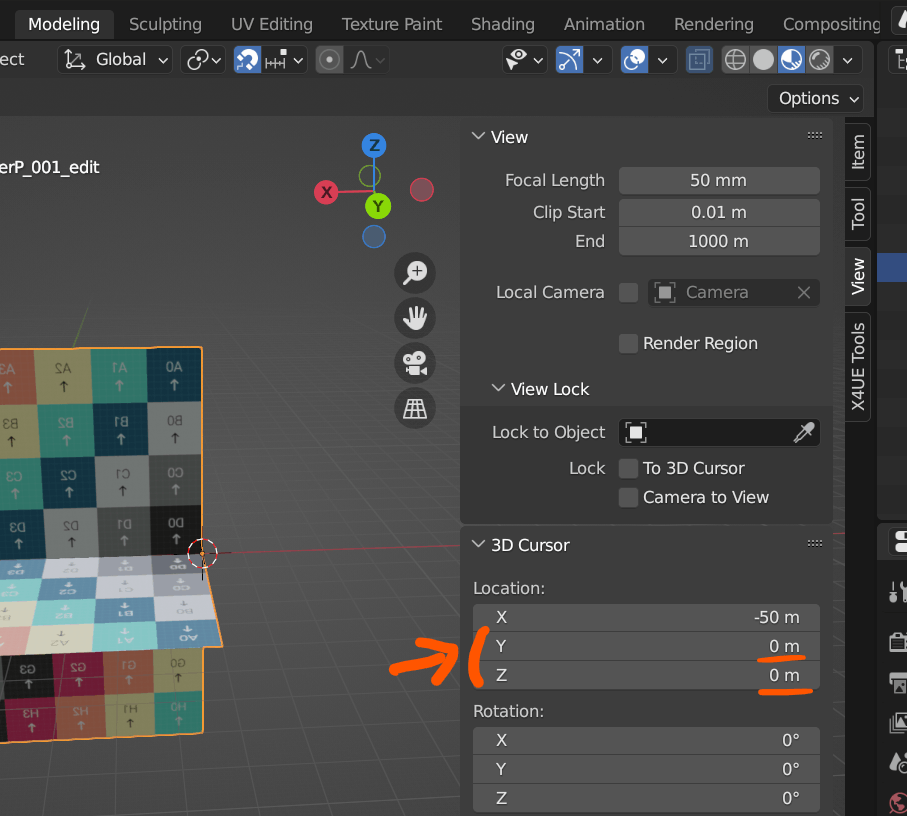Switch to Animation workspace tab
The width and height of the screenshot is (907, 816).
(604, 24)
